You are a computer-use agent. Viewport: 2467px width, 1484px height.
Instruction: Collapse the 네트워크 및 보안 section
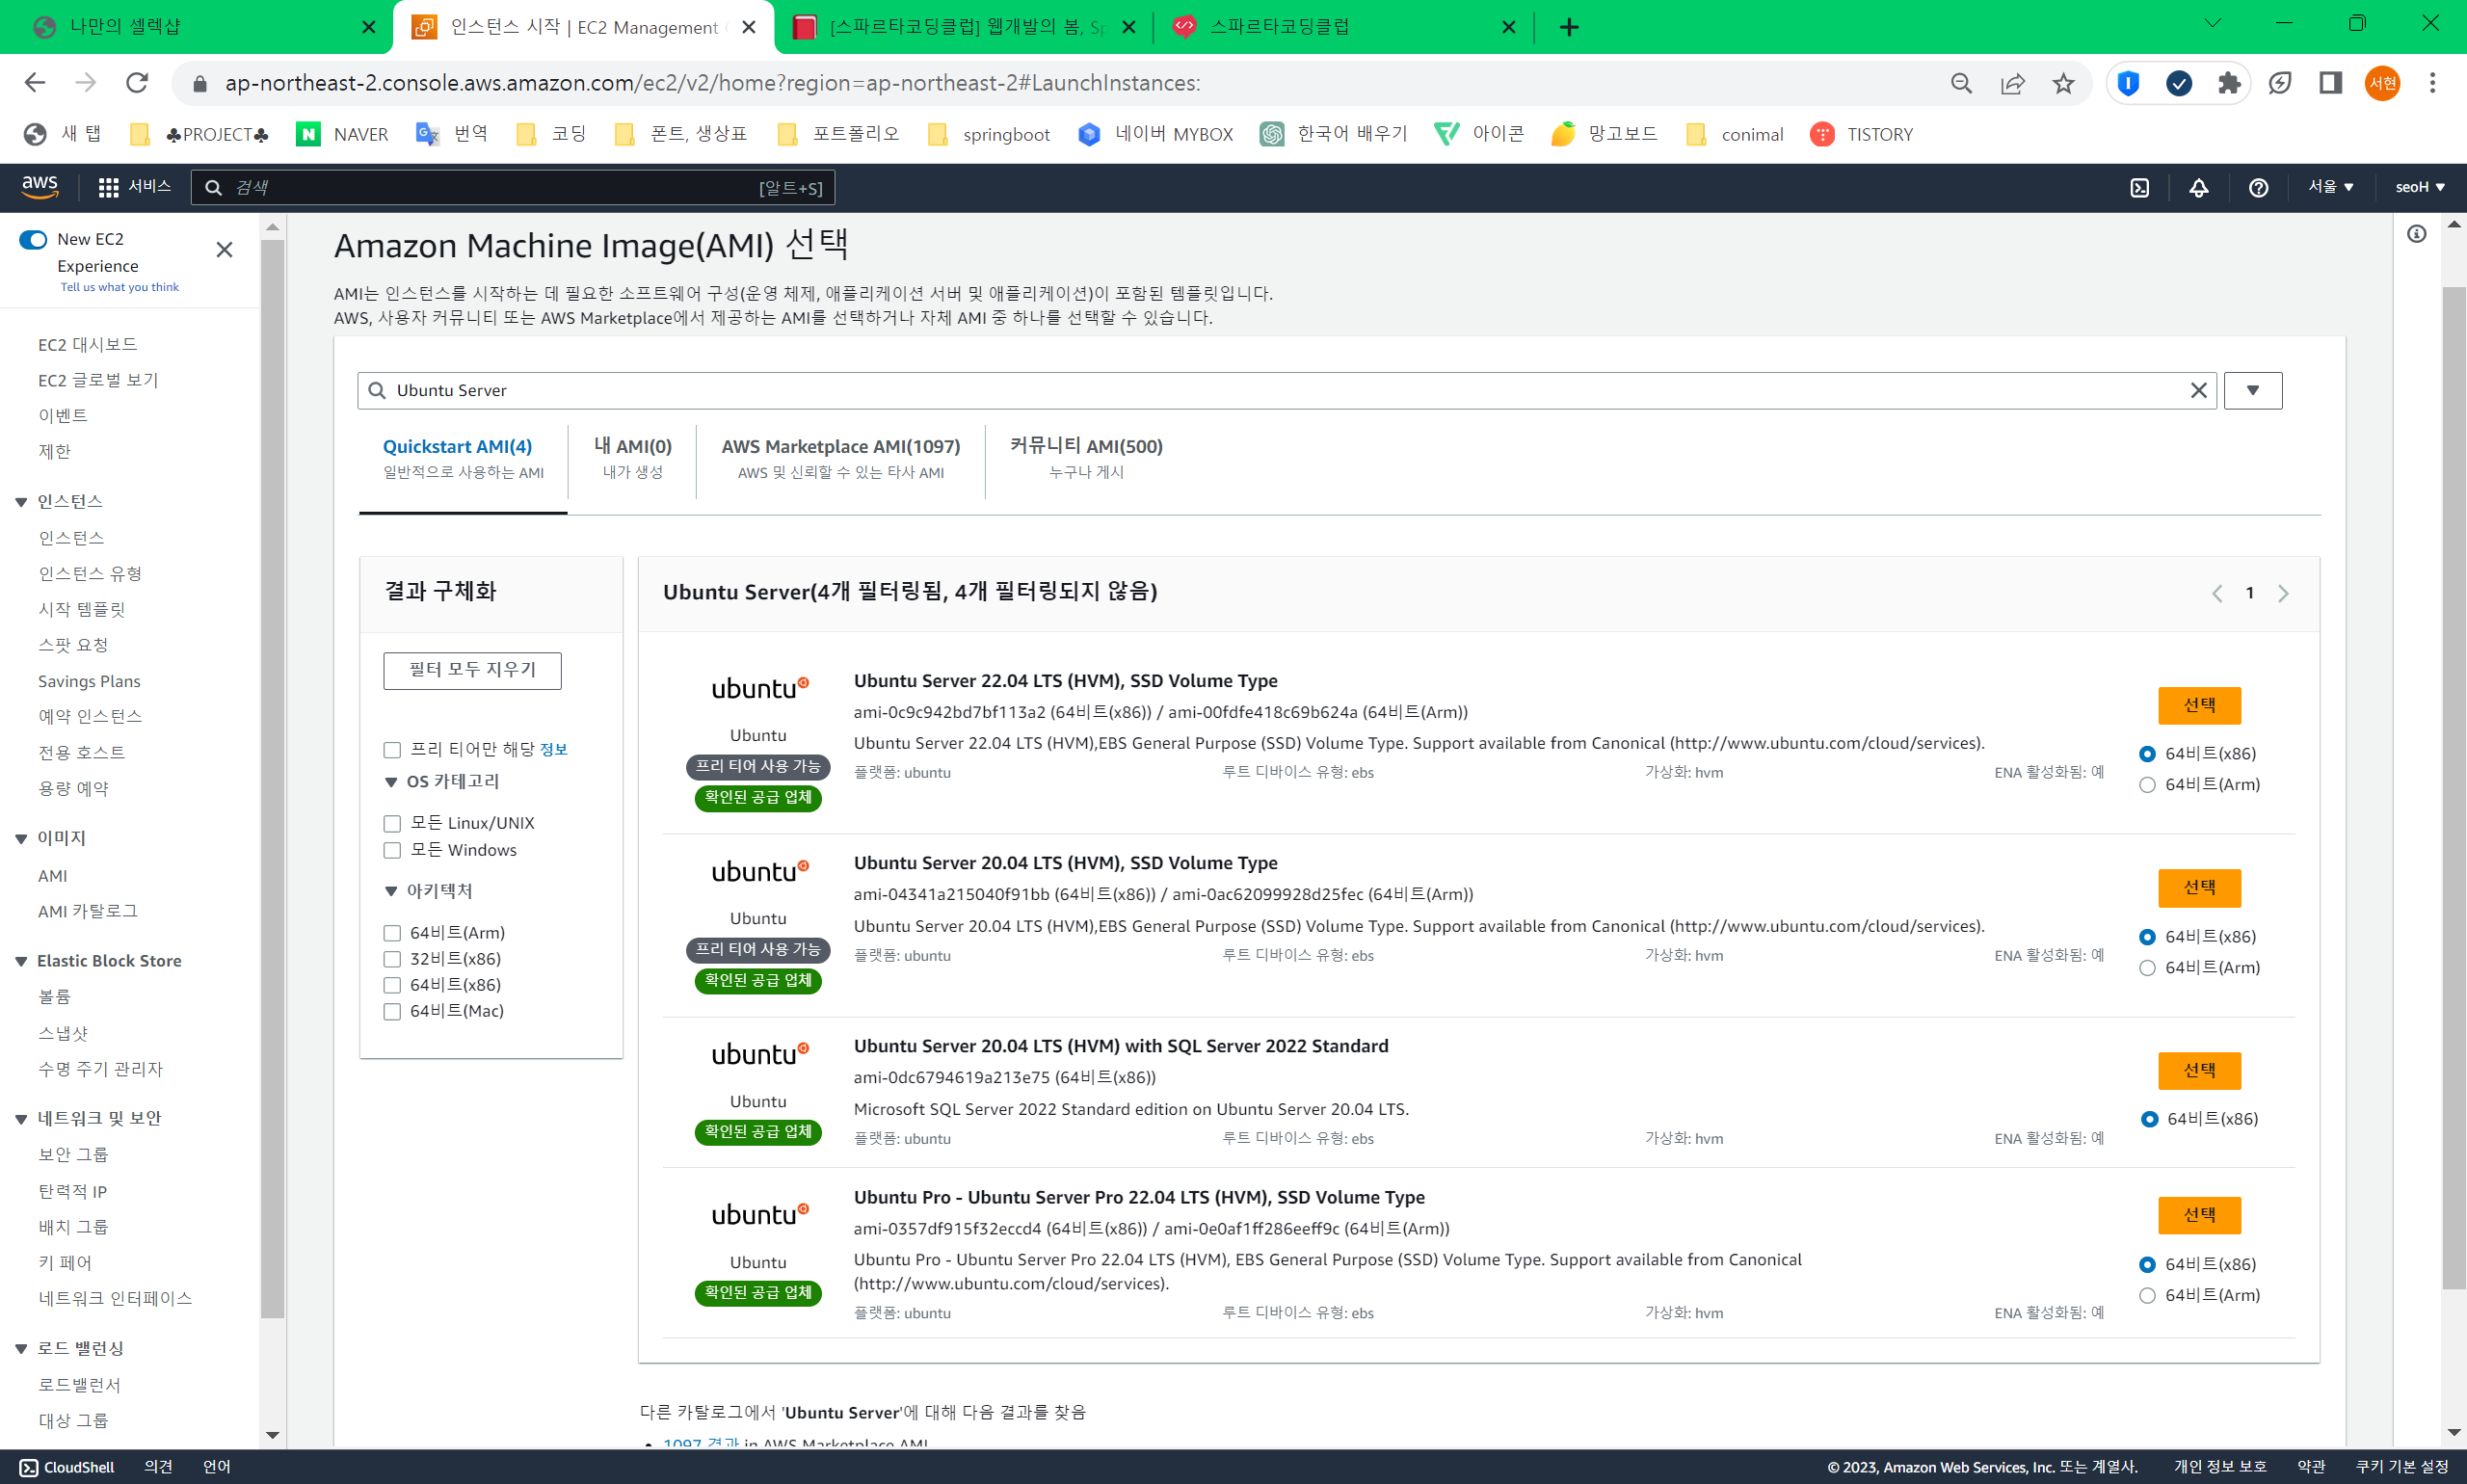click(21, 1119)
